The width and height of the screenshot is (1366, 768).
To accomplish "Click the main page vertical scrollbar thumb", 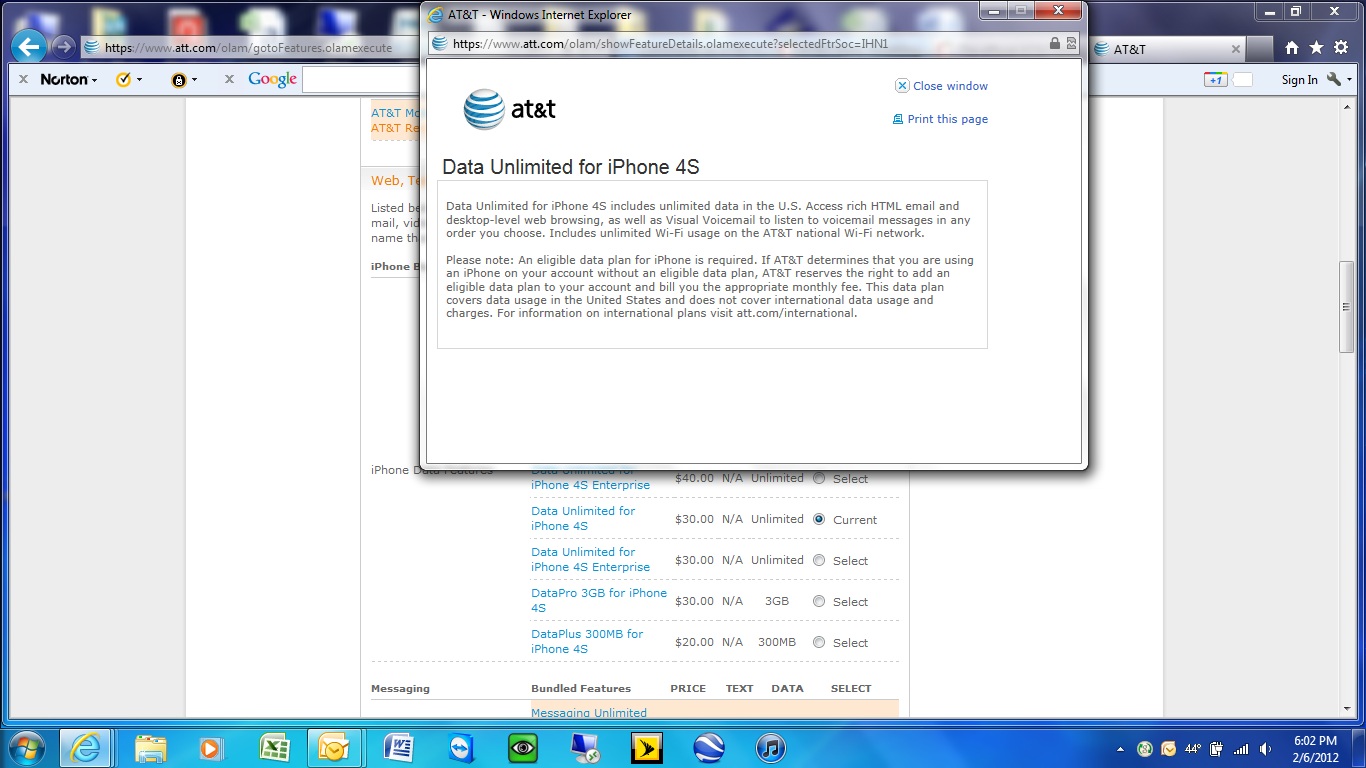I will click(x=1346, y=307).
